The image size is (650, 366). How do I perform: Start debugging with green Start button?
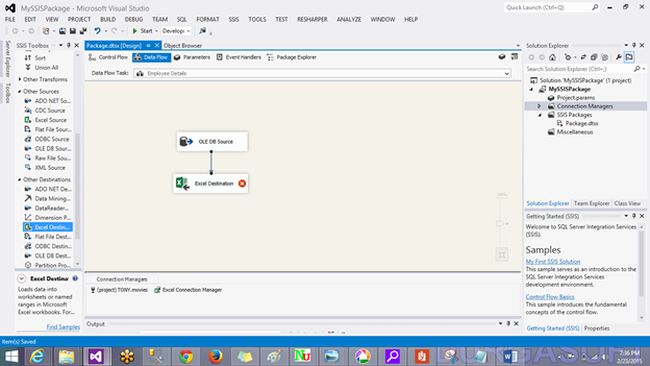[x=142, y=31]
